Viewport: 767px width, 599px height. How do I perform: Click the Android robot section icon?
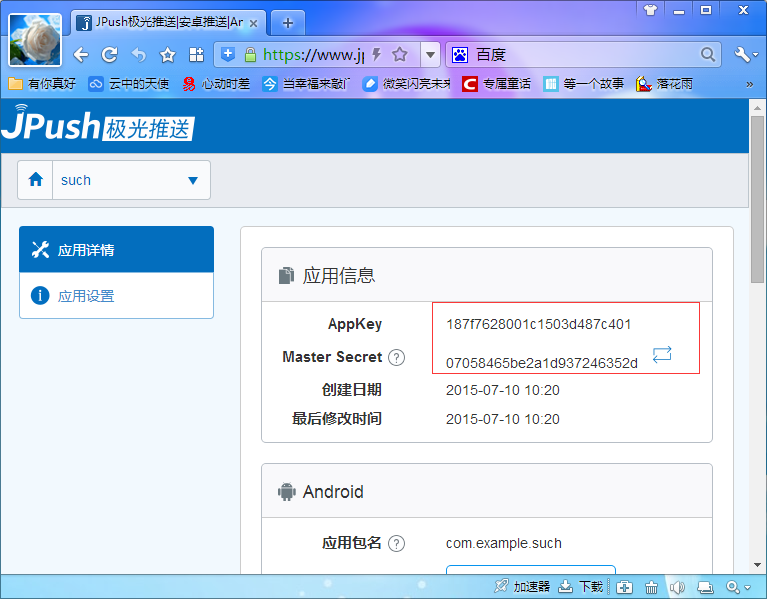click(287, 491)
